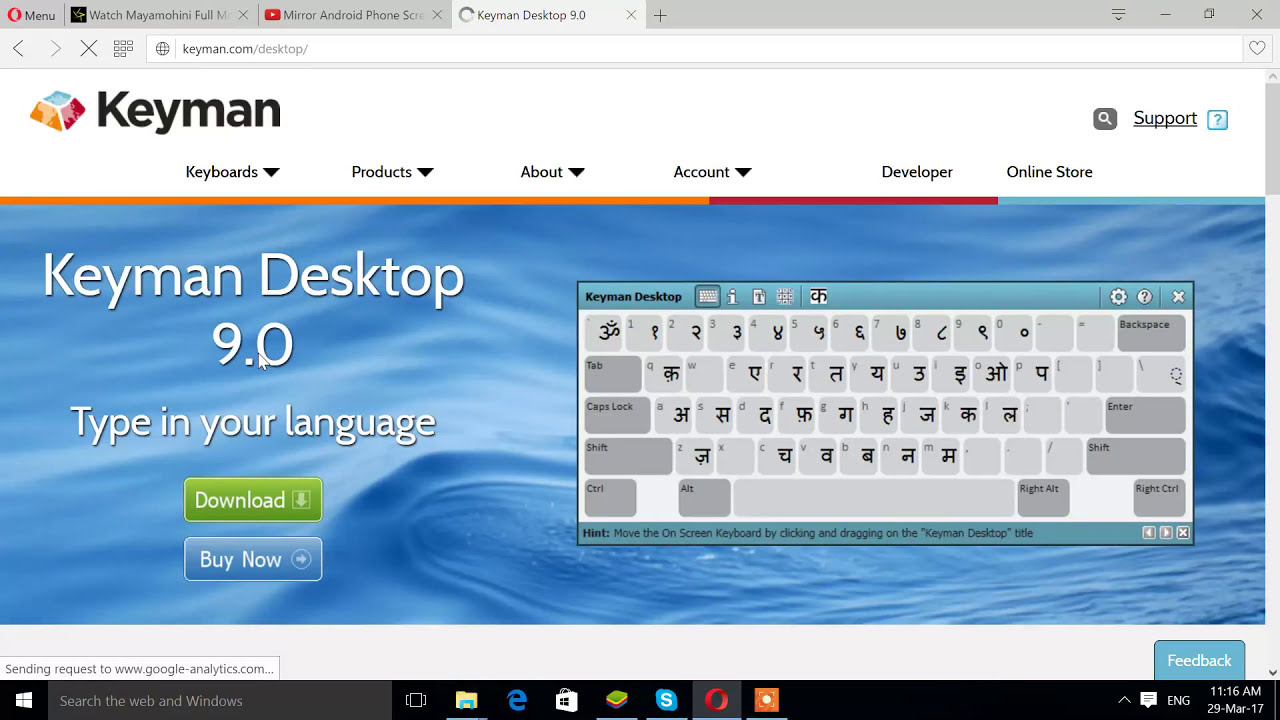Switch to Watch Mayamohini tab
Image resolution: width=1280 pixels, height=720 pixels.
click(x=158, y=15)
